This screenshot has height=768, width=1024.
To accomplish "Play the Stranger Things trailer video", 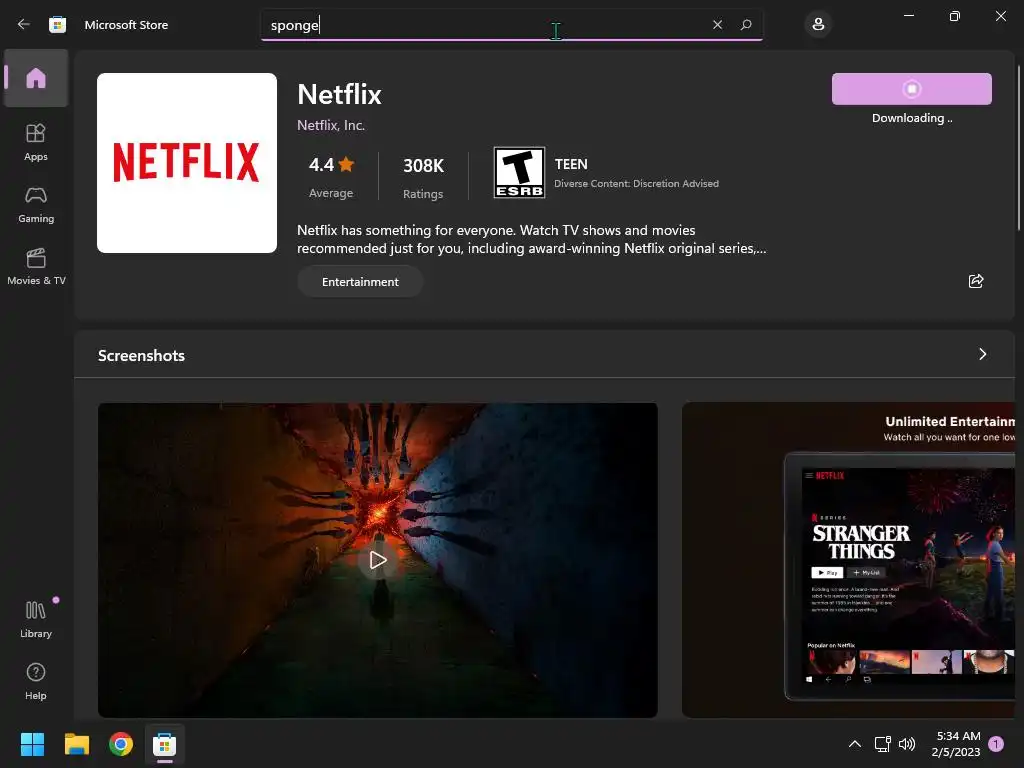I will coord(377,560).
